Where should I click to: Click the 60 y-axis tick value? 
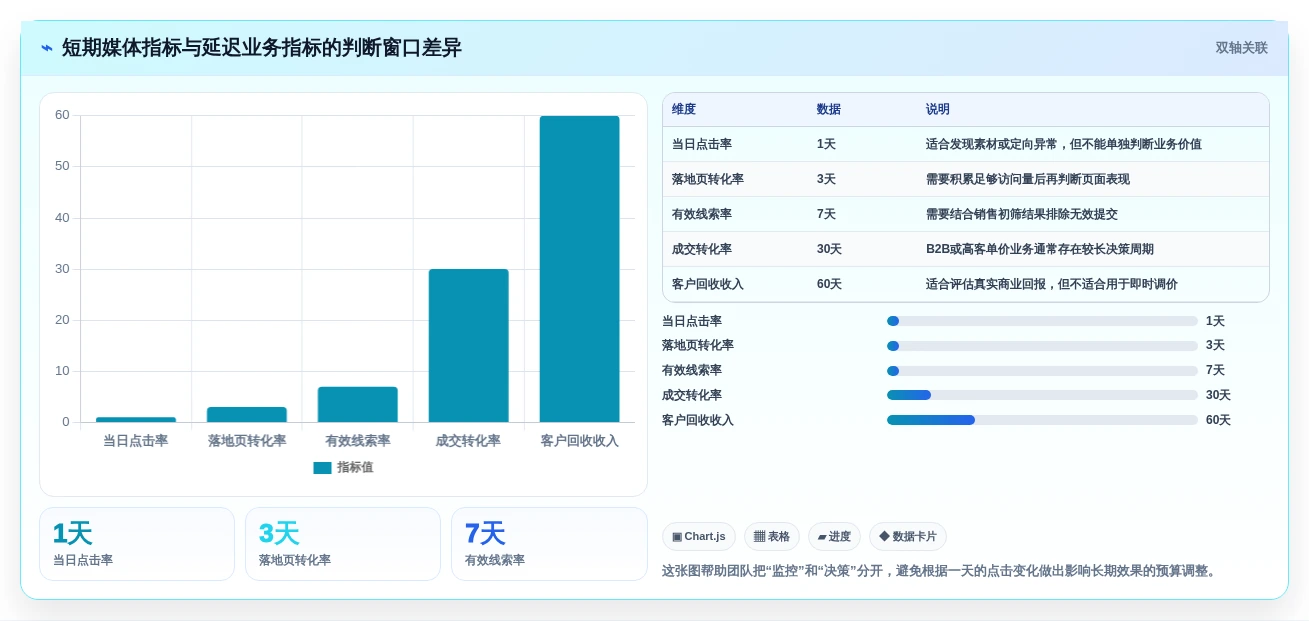tap(62, 115)
